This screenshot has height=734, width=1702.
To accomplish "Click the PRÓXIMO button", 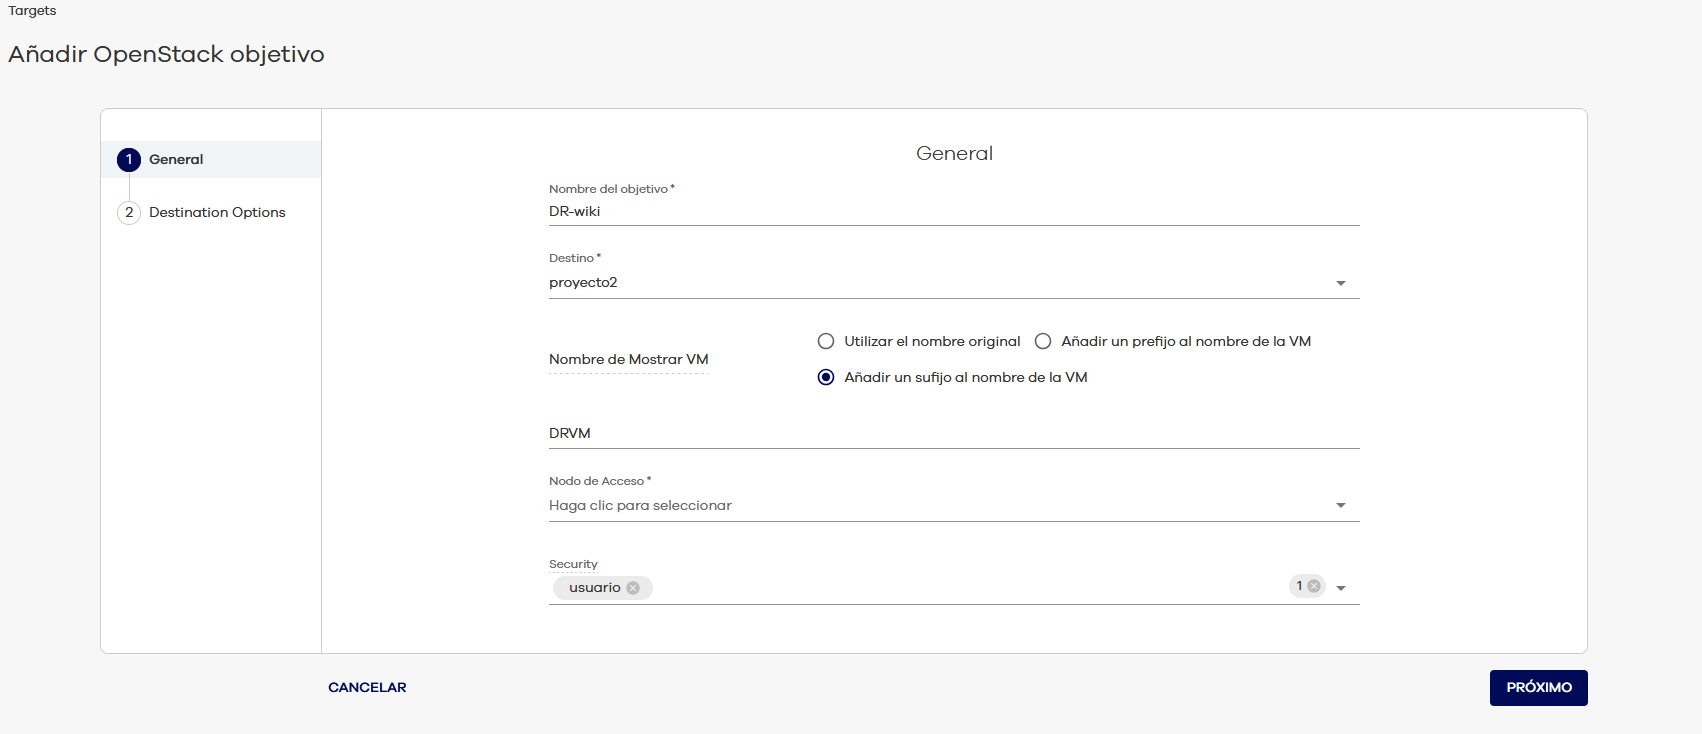I will pos(1538,688).
